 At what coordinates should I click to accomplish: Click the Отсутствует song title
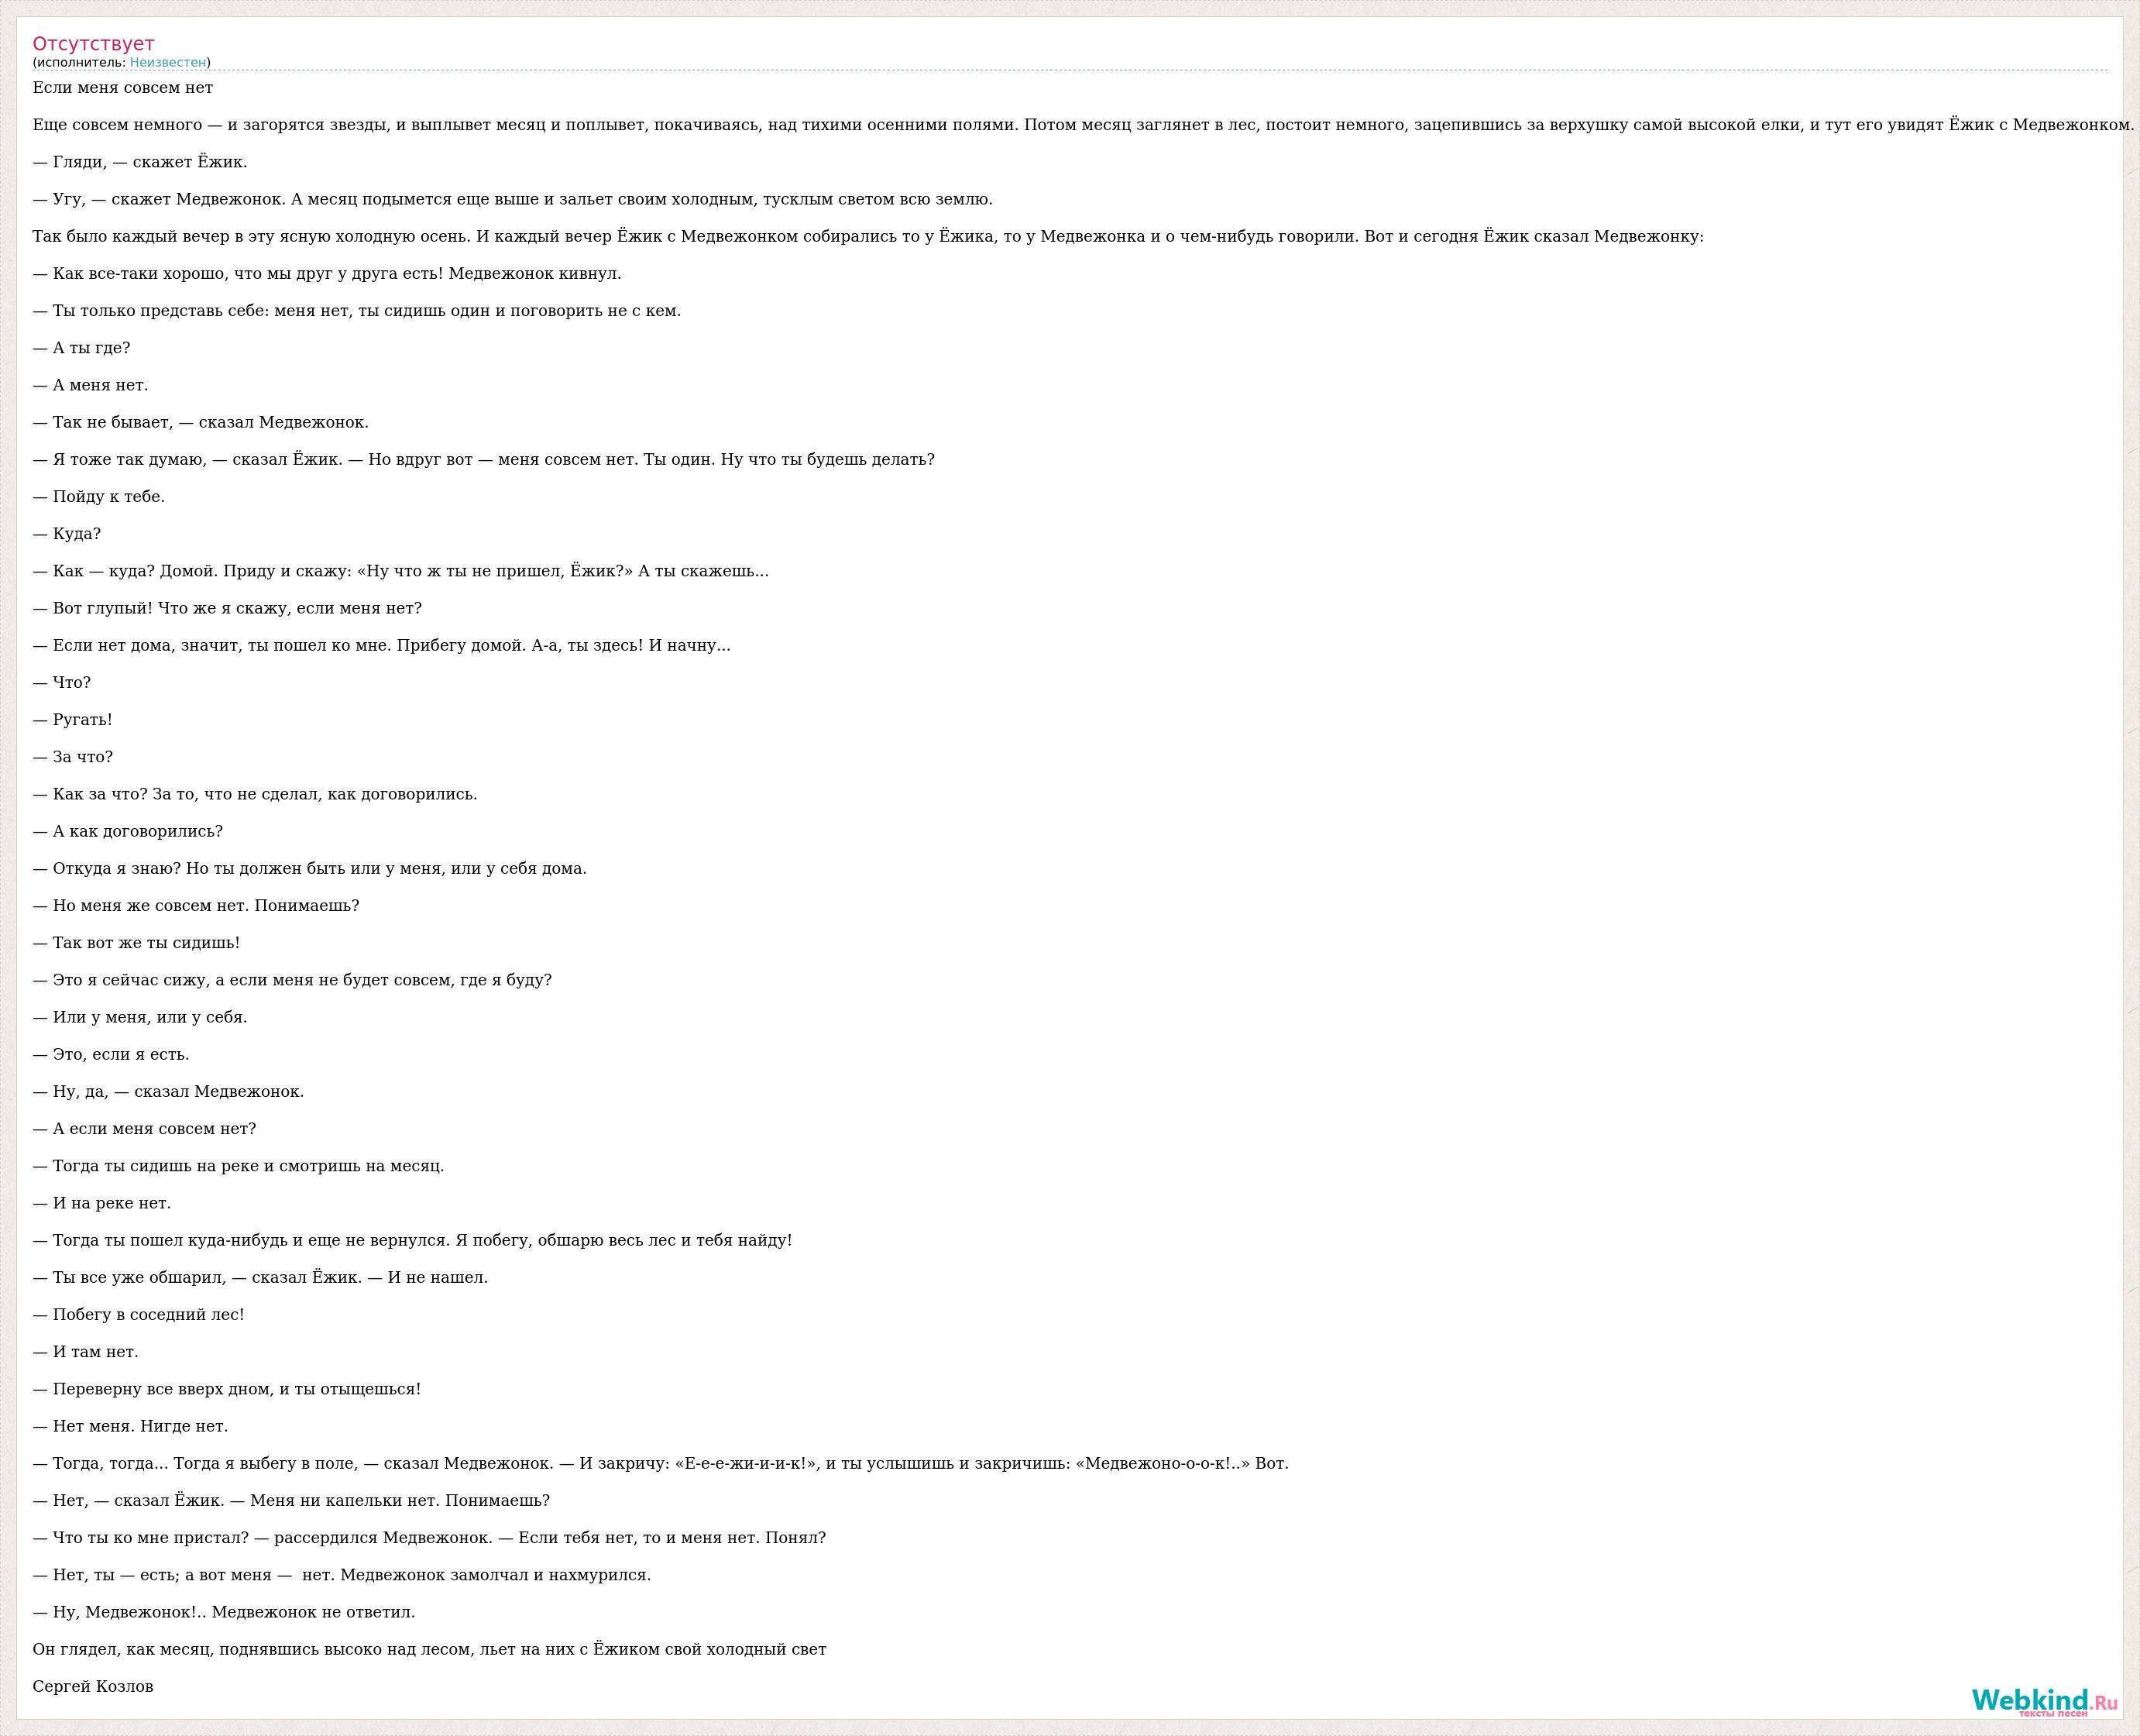pyautogui.click(x=94, y=43)
